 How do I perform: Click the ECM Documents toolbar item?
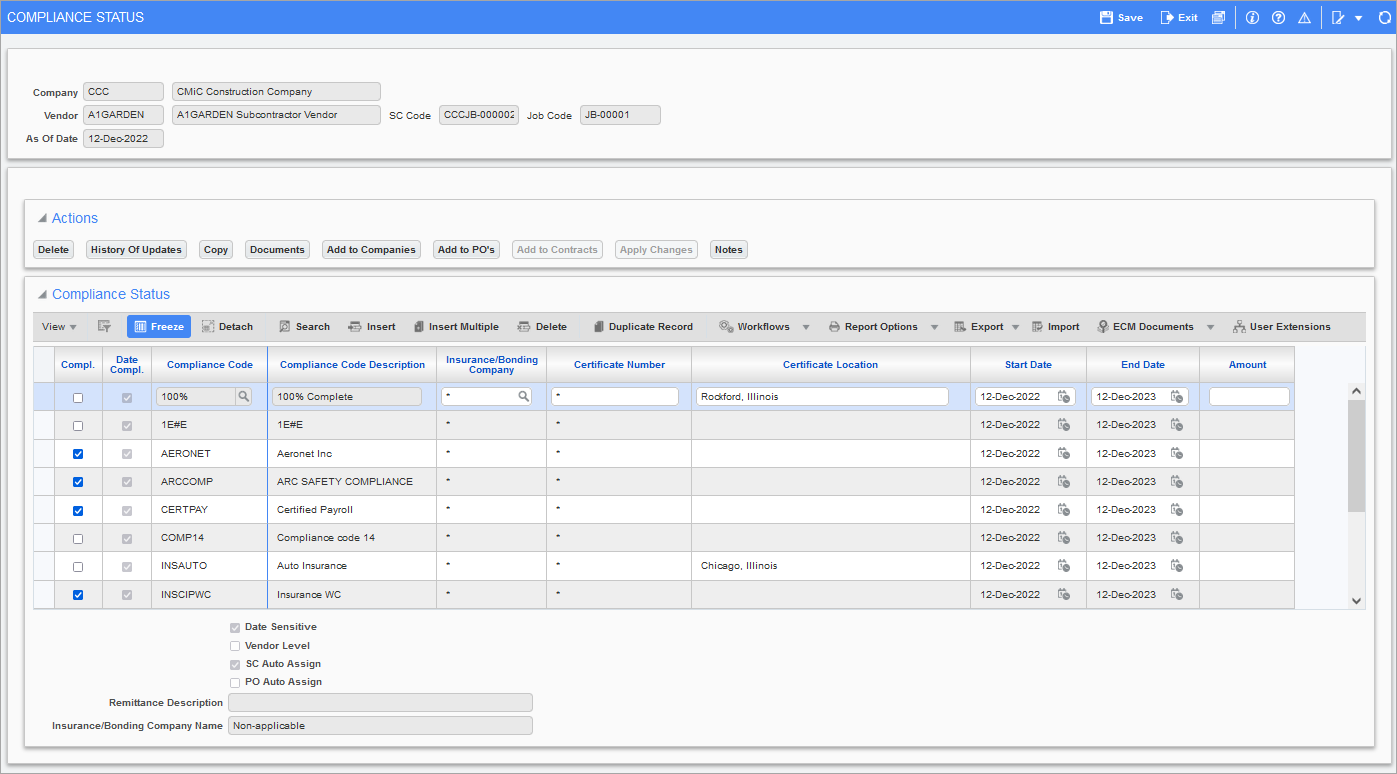[1146, 326]
